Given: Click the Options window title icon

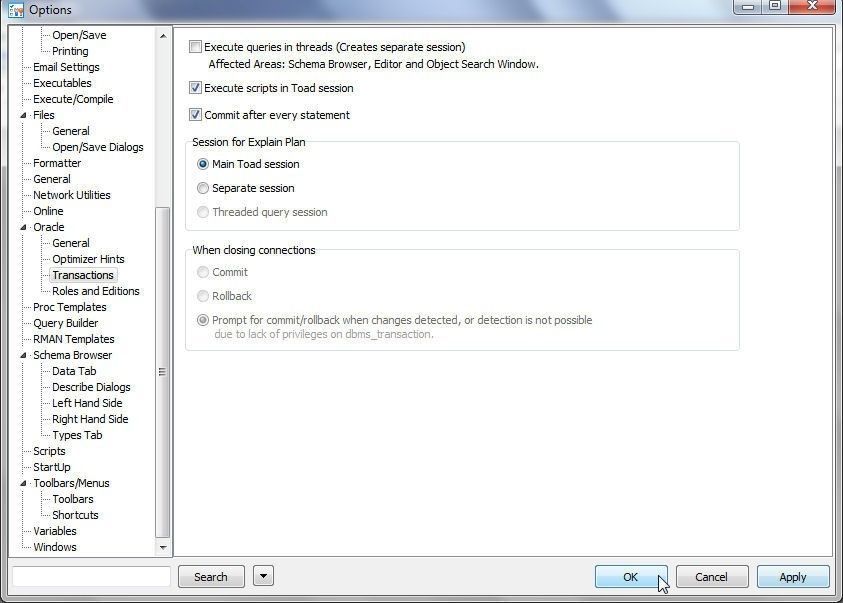Looking at the screenshot, I should 16,10.
